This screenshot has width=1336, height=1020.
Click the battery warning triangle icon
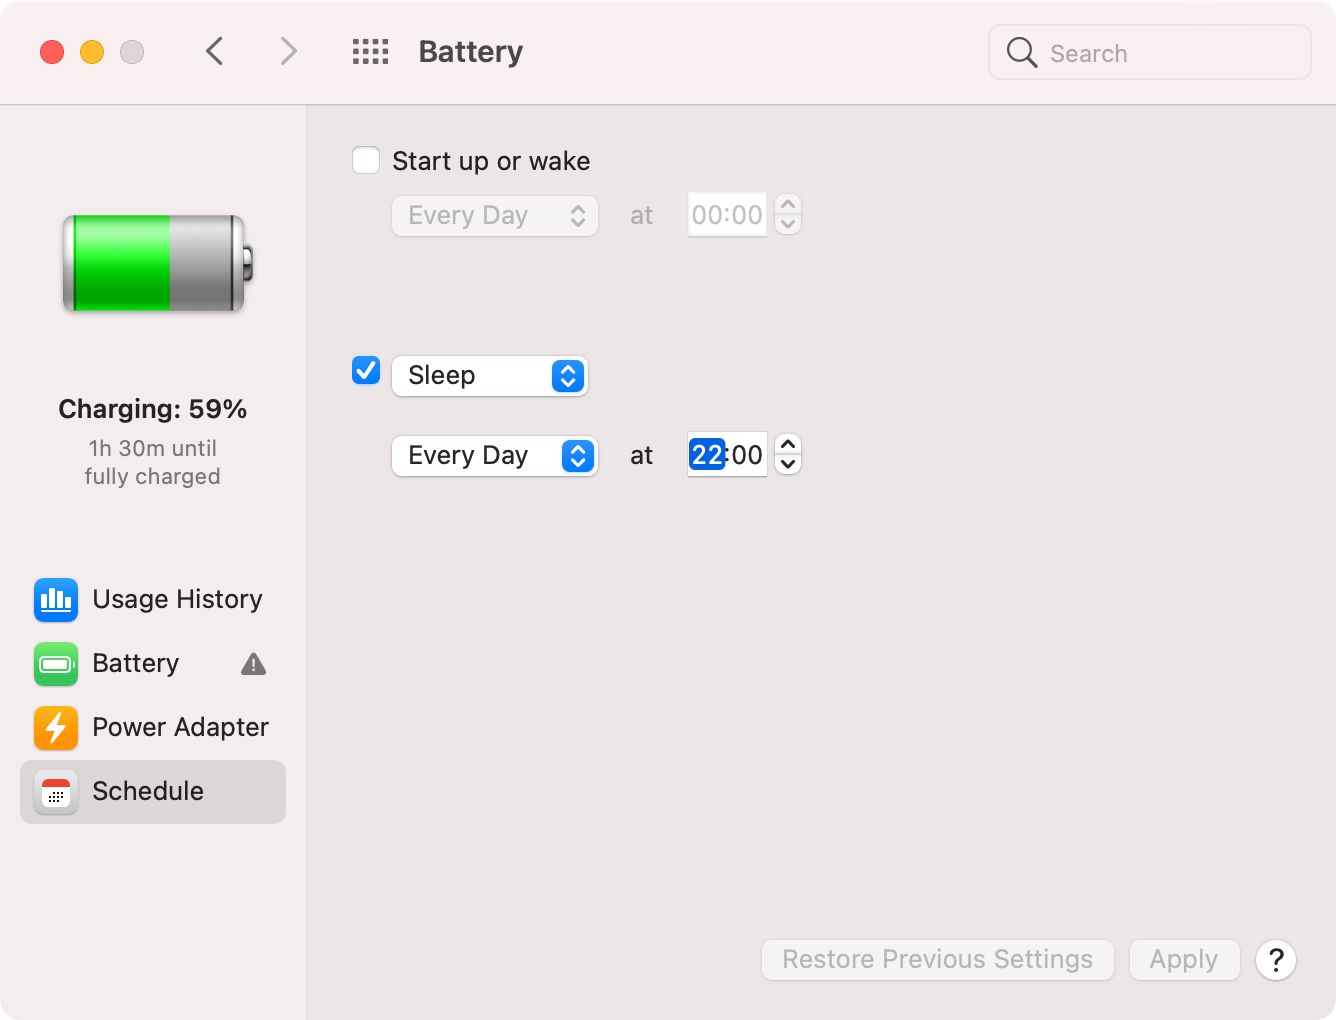[254, 664]
